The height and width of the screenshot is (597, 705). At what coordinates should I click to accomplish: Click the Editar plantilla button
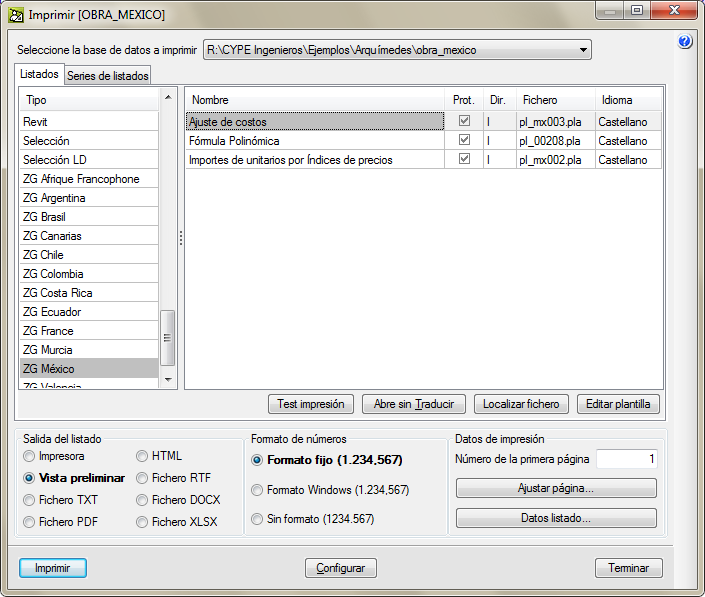tap(618, 404)
